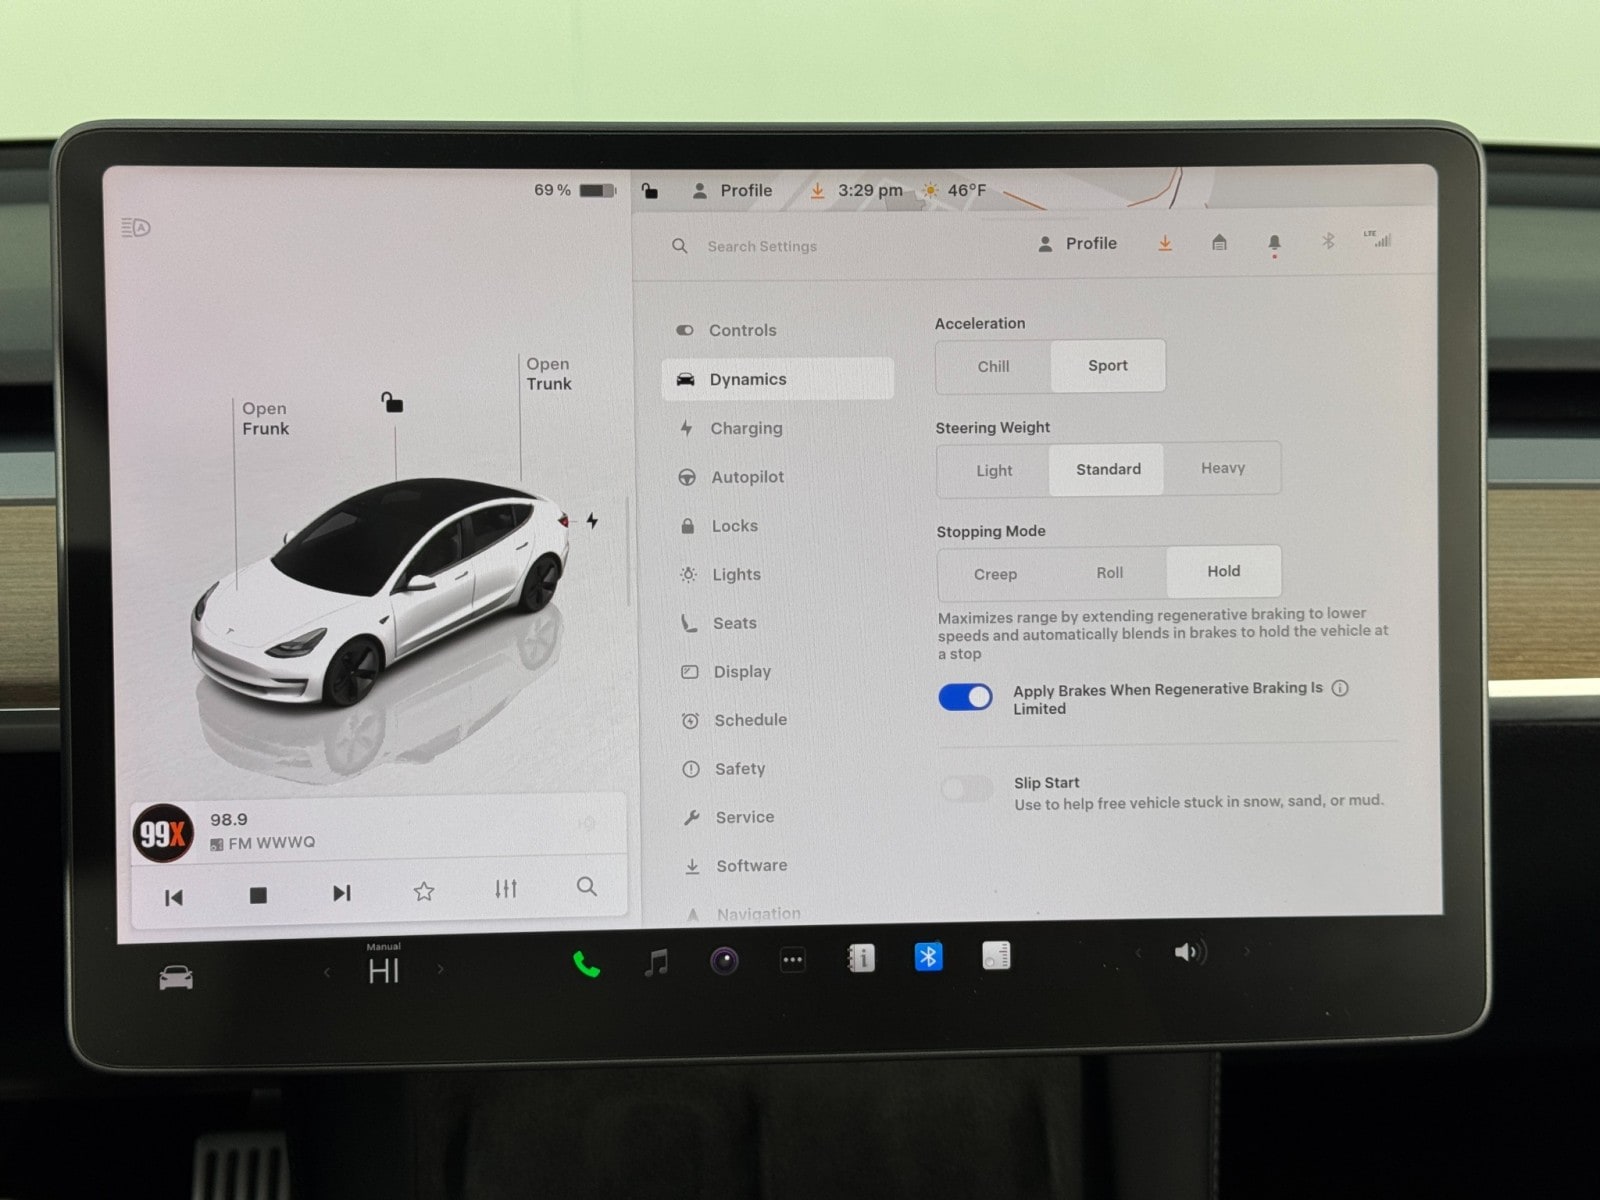Open the Charging settings menu
The image size is (1600, 1200).
point(746,428)
